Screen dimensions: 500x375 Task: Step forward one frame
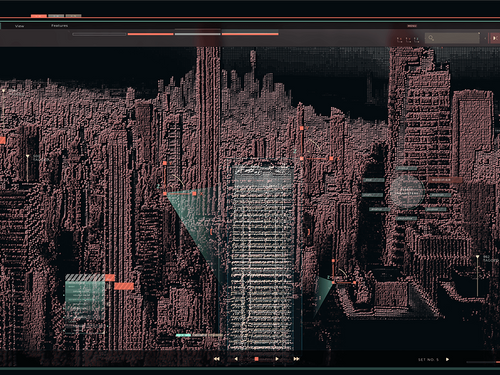coord(277,359)
